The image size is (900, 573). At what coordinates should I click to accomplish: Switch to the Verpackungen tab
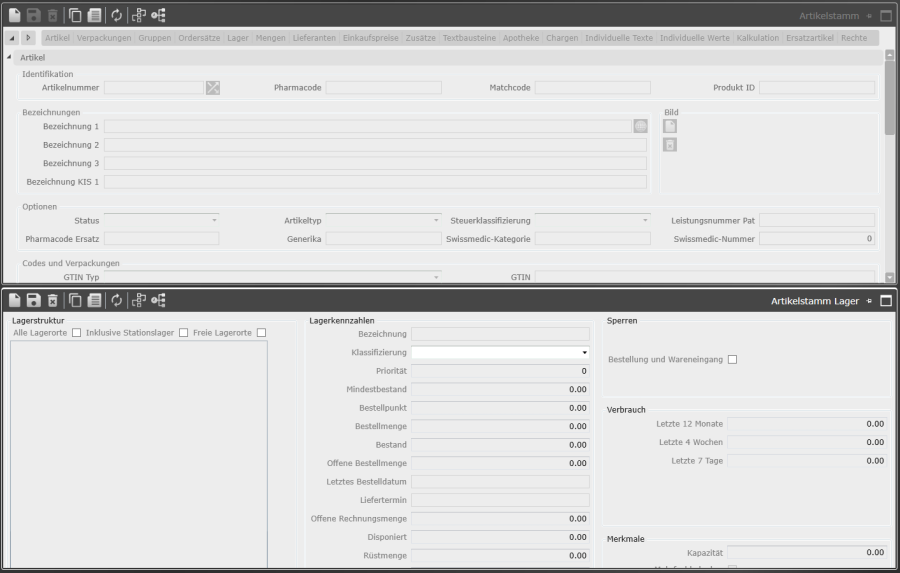pyautogui.click(x=104, y=38)
